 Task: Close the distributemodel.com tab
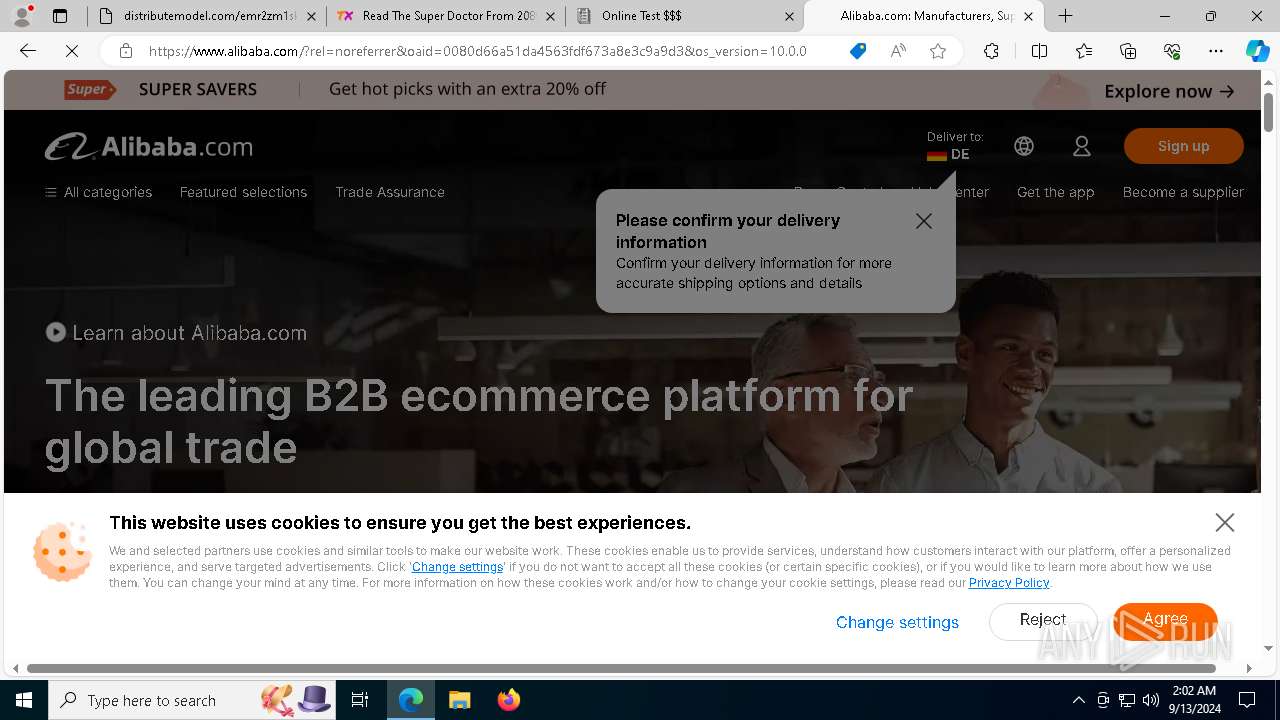[312, 16]
